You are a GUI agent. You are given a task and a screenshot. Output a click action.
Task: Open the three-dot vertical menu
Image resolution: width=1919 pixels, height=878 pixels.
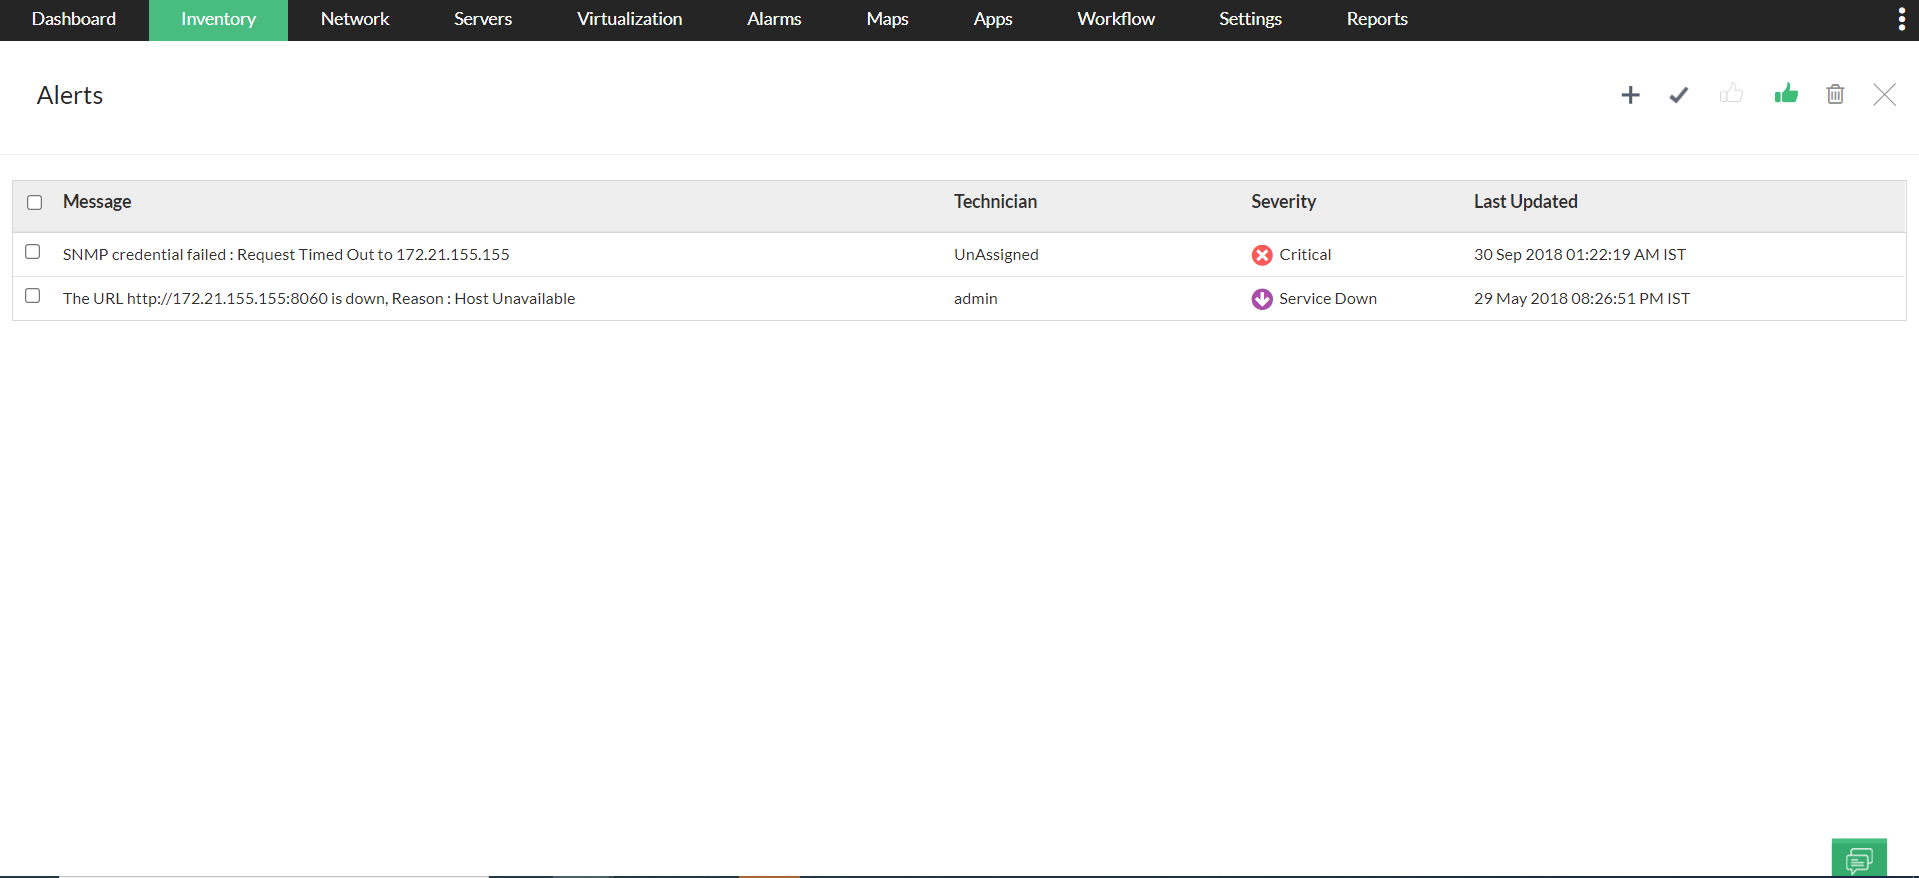coord(1901,19)
